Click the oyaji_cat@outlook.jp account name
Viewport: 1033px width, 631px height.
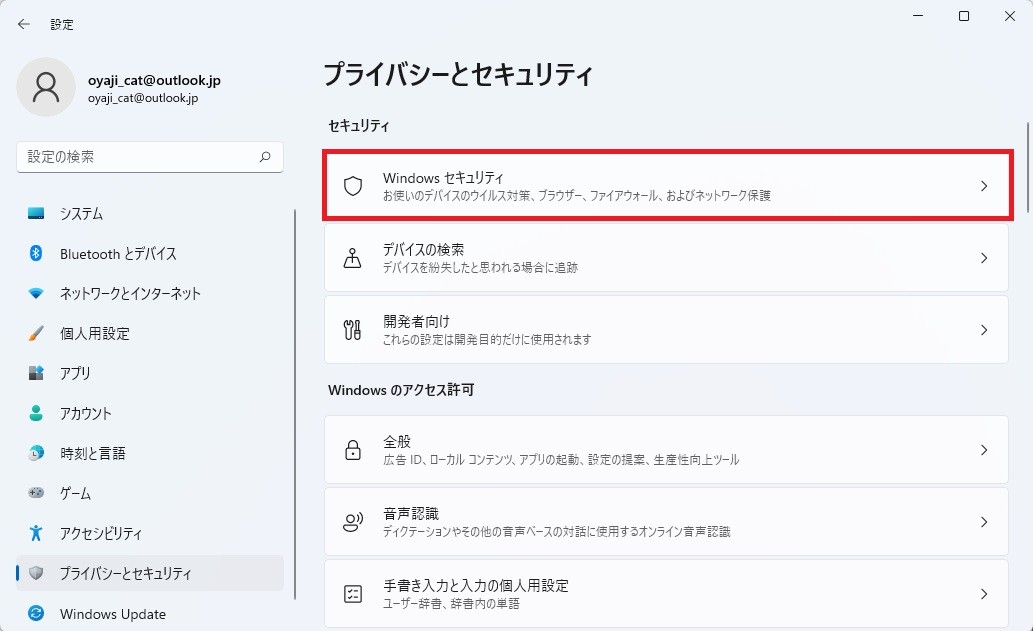click(x=154, y=80)
